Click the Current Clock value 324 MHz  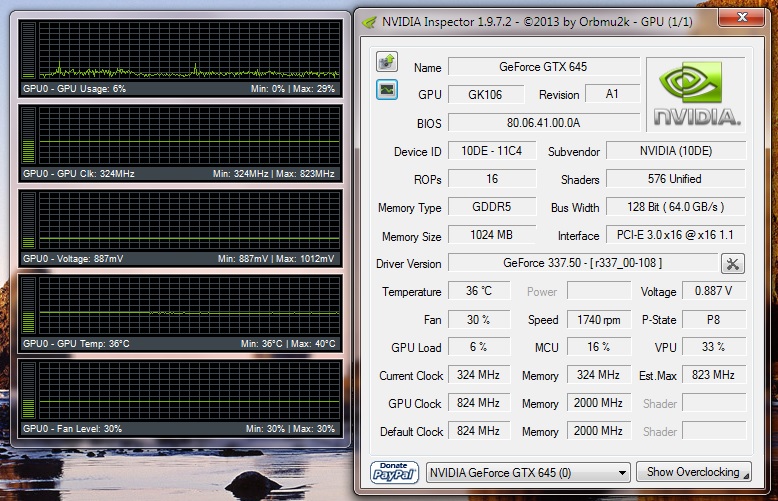[x=479, y=375]
